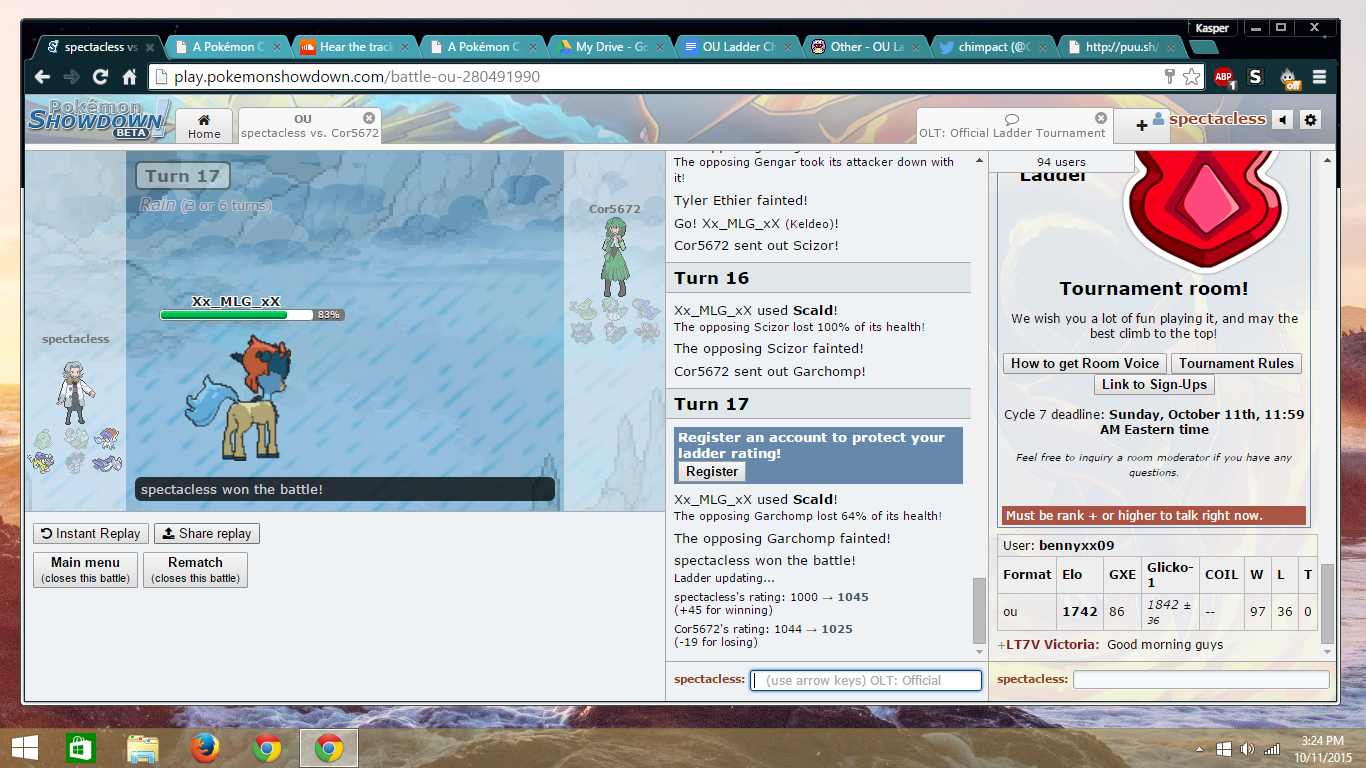This screenshot has height=768, width=1366.
Task: Return to Main menu, closing the battle
Action: click(x=86, y=569)
